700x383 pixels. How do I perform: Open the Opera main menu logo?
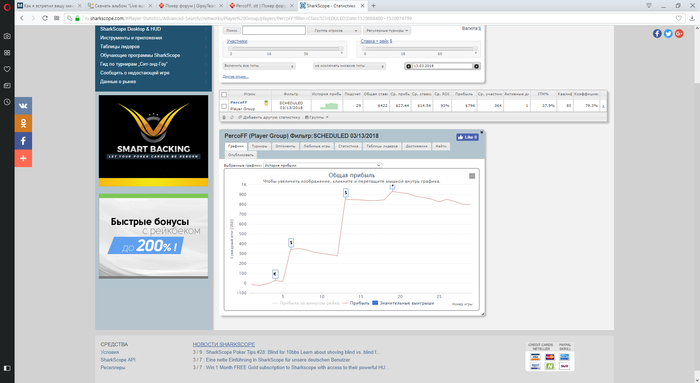[x=7, y=7]
